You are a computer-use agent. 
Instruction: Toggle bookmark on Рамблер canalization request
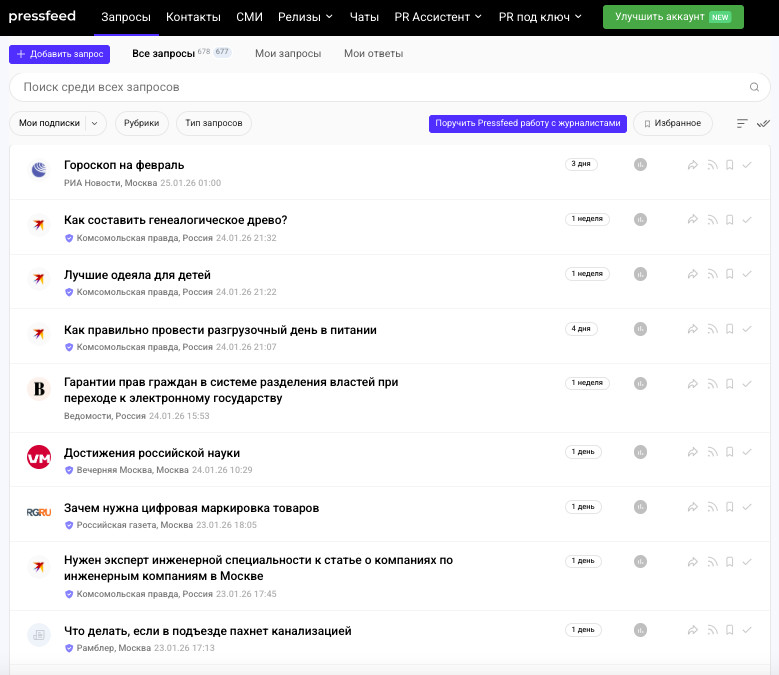[x=730, y=631]
